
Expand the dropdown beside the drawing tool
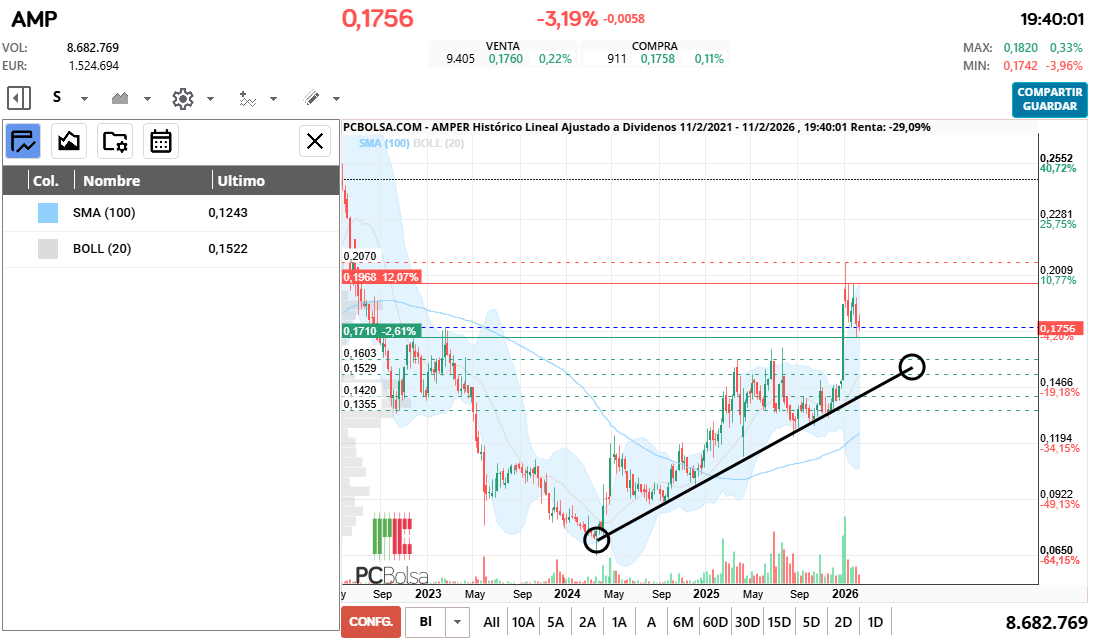(x=337, y=98)
